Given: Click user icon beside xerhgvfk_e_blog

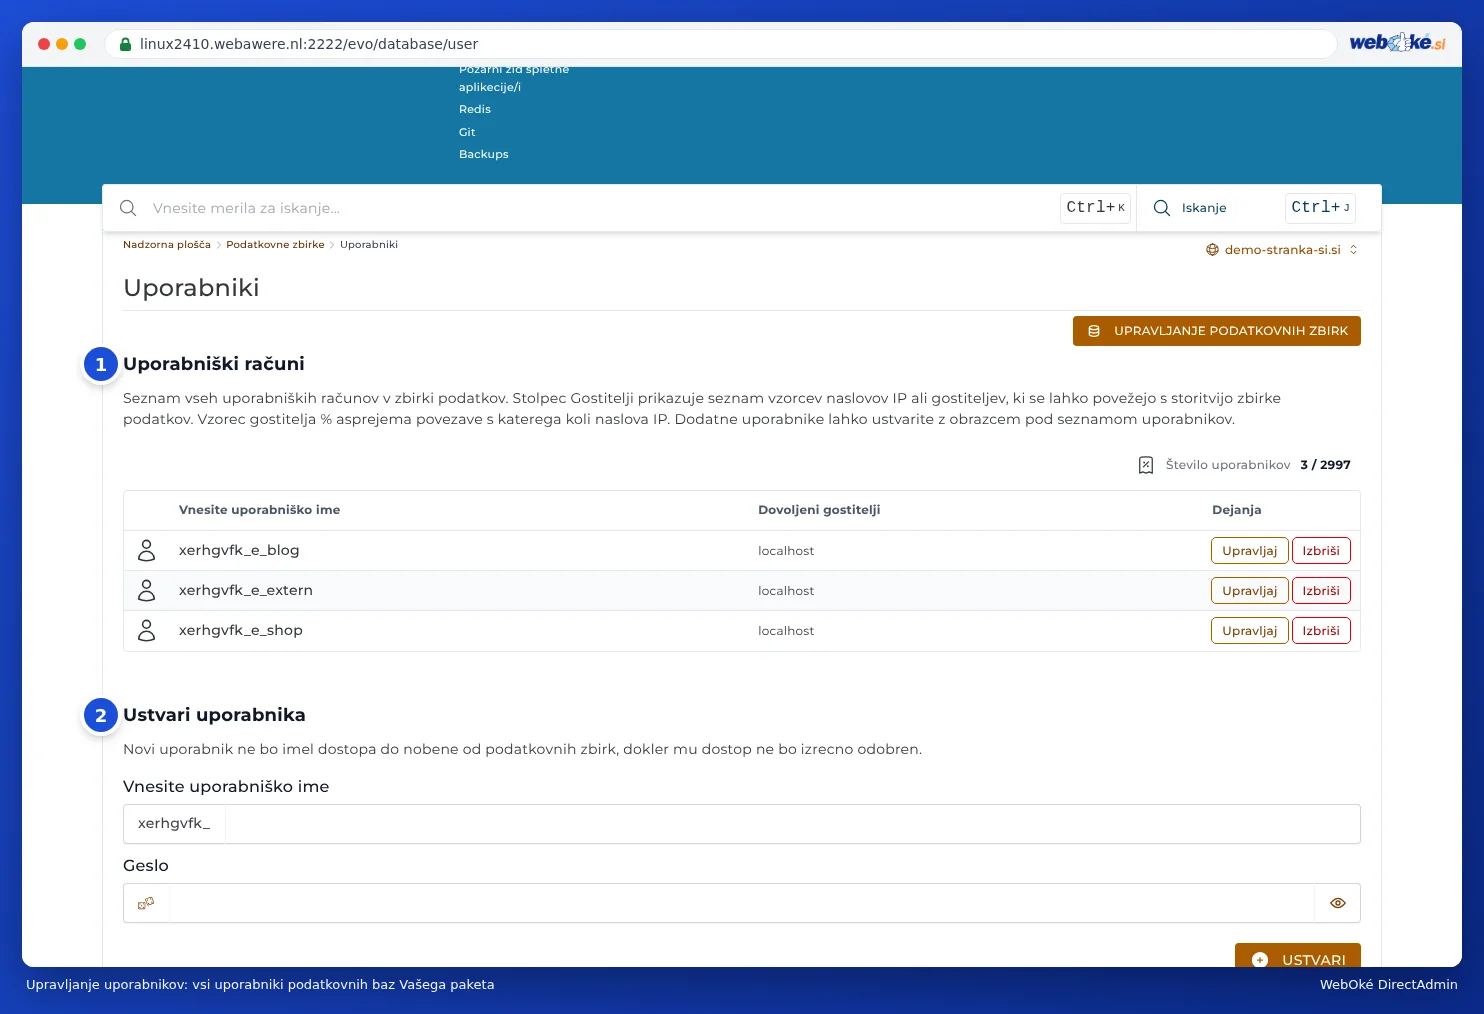Looking at the screenshot, I should point(147,550).
